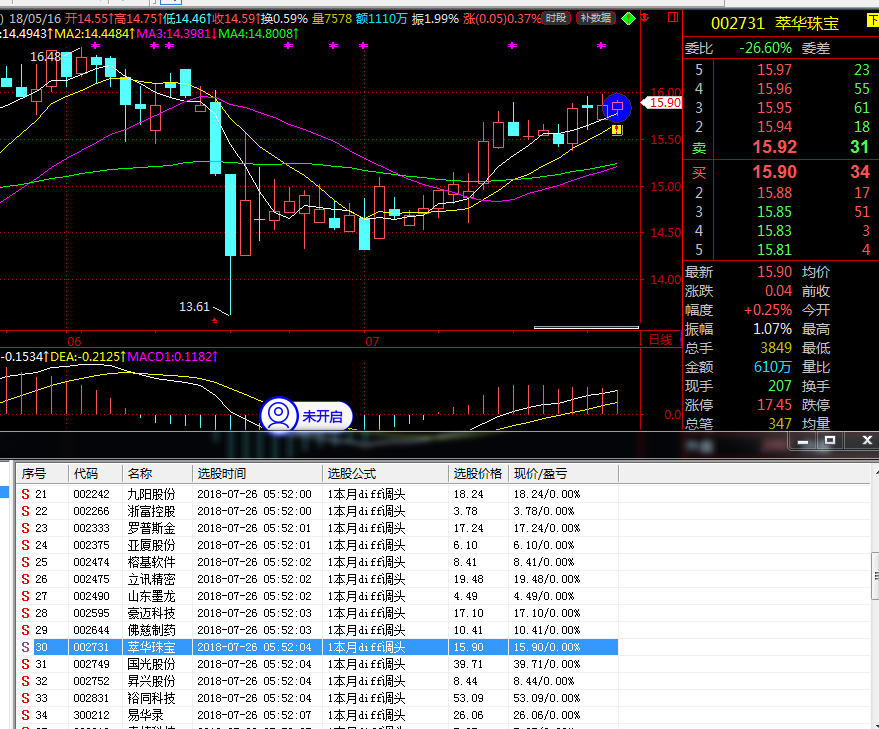Click the red S icon for 易华录
Screen dimensions: 879x729
click(x=25, y=715)
